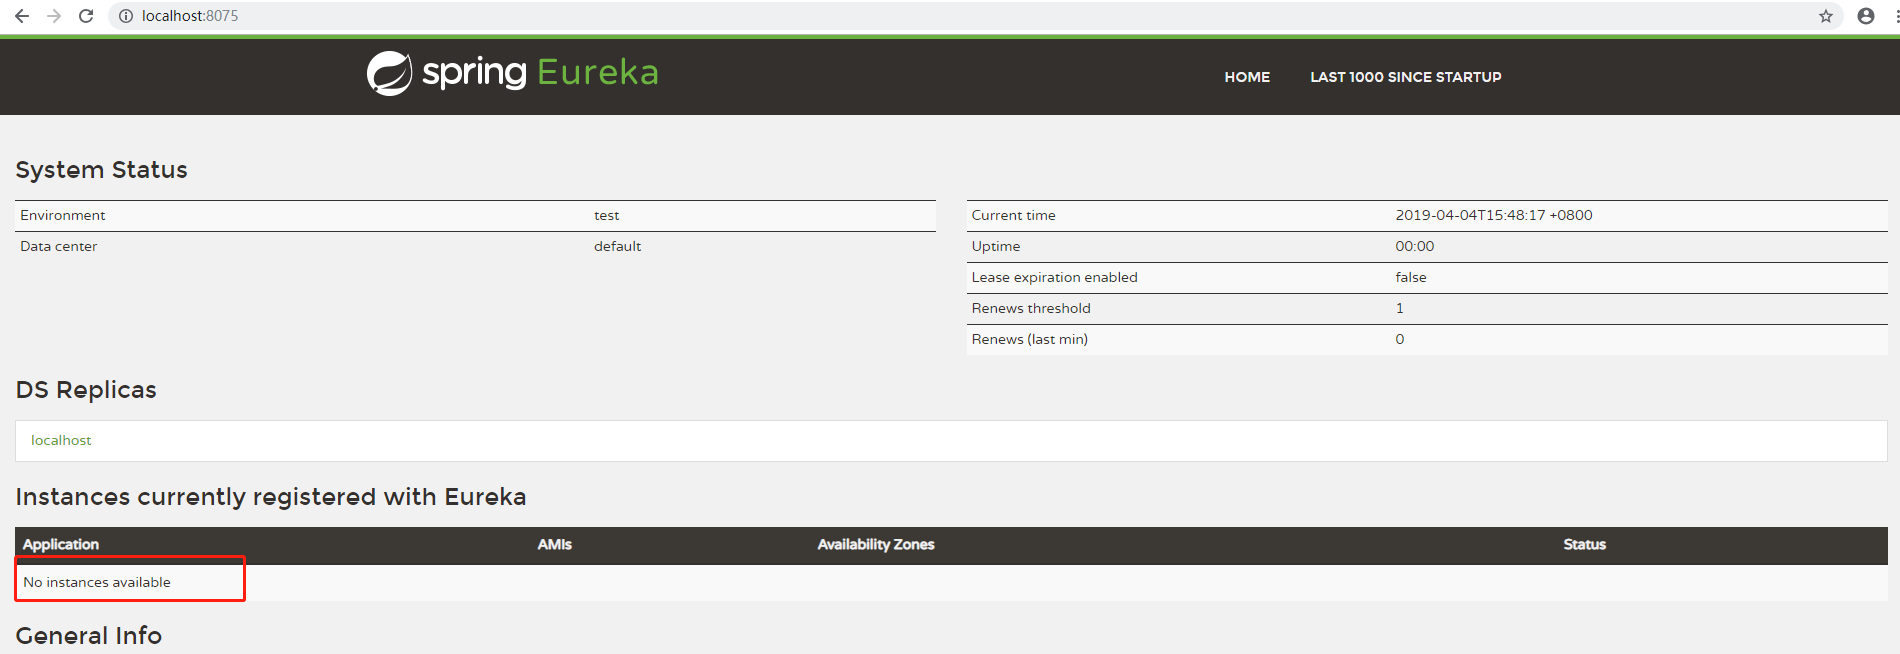Click the DS Replicas heading

coord(86,390)
